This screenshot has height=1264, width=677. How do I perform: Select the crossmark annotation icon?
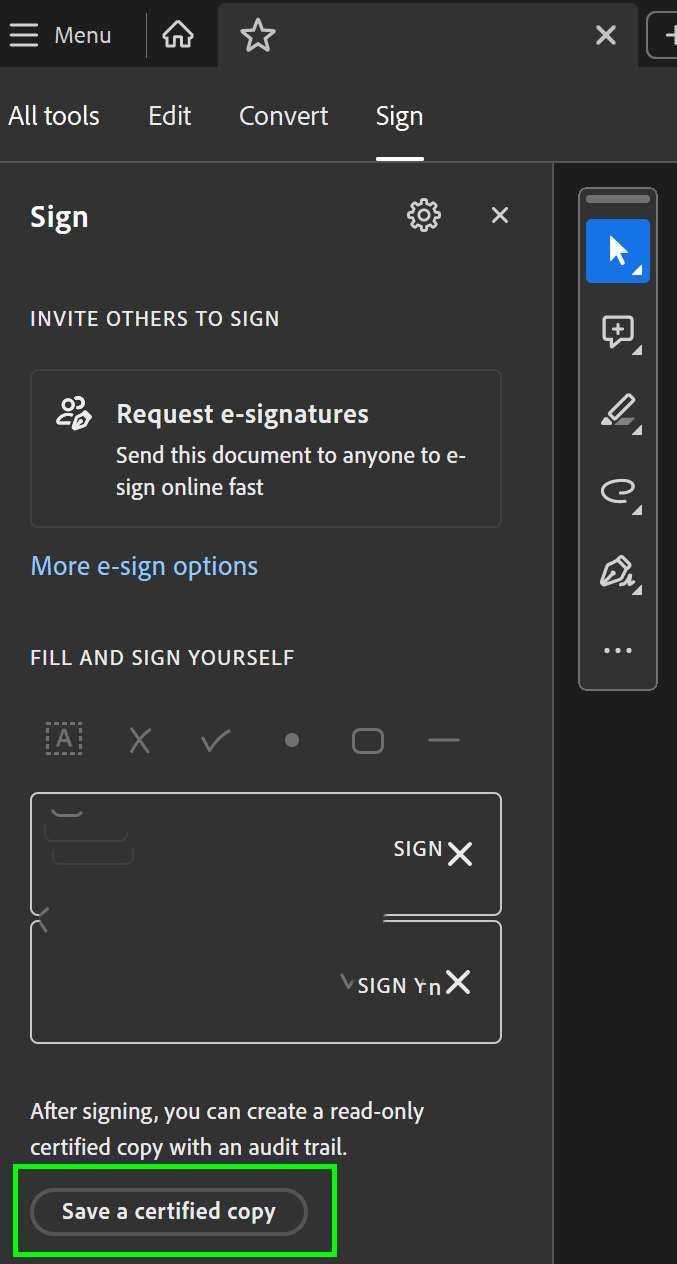tap(140, 739)
